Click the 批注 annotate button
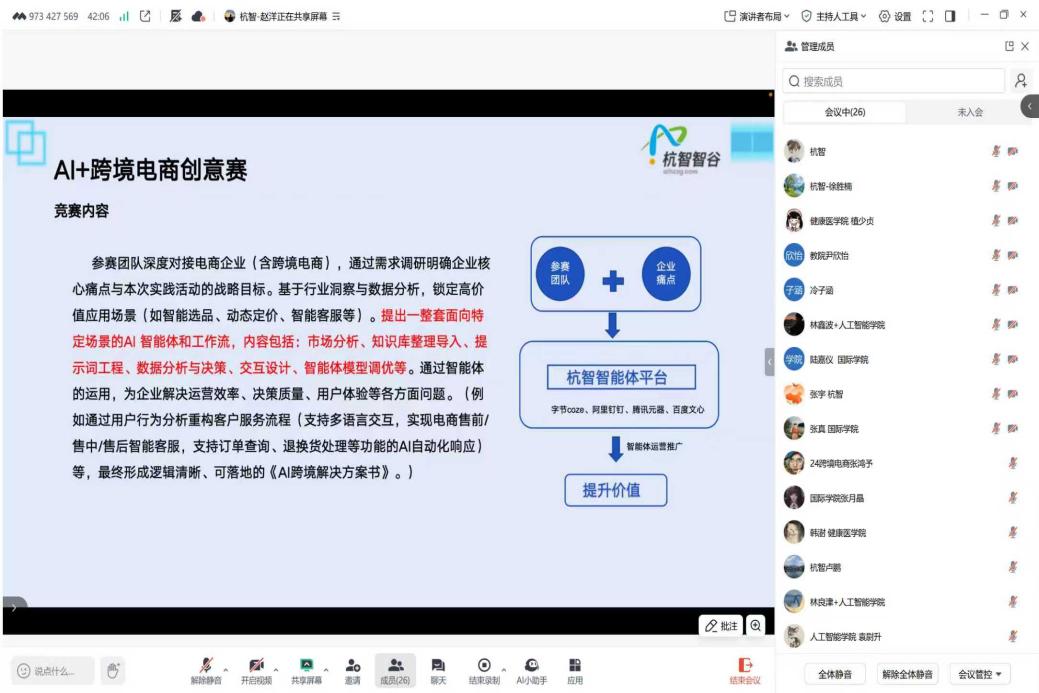The height and width of the screenshot is (693, 1039). pyautogui.click(x=722, y=626)
